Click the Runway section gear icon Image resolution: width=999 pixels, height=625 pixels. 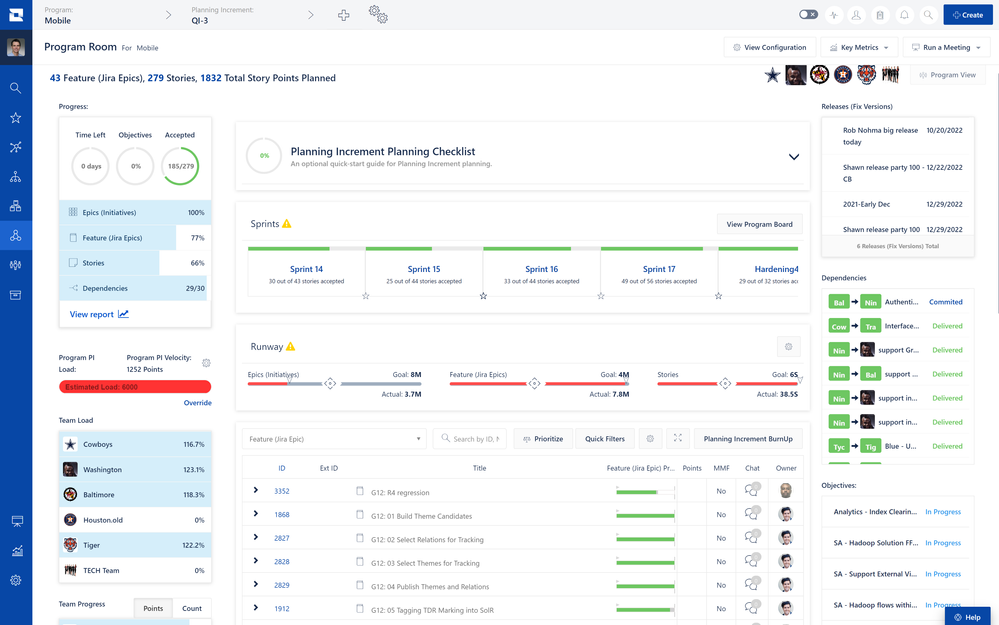pyautogui.click(x=788, y=347)
